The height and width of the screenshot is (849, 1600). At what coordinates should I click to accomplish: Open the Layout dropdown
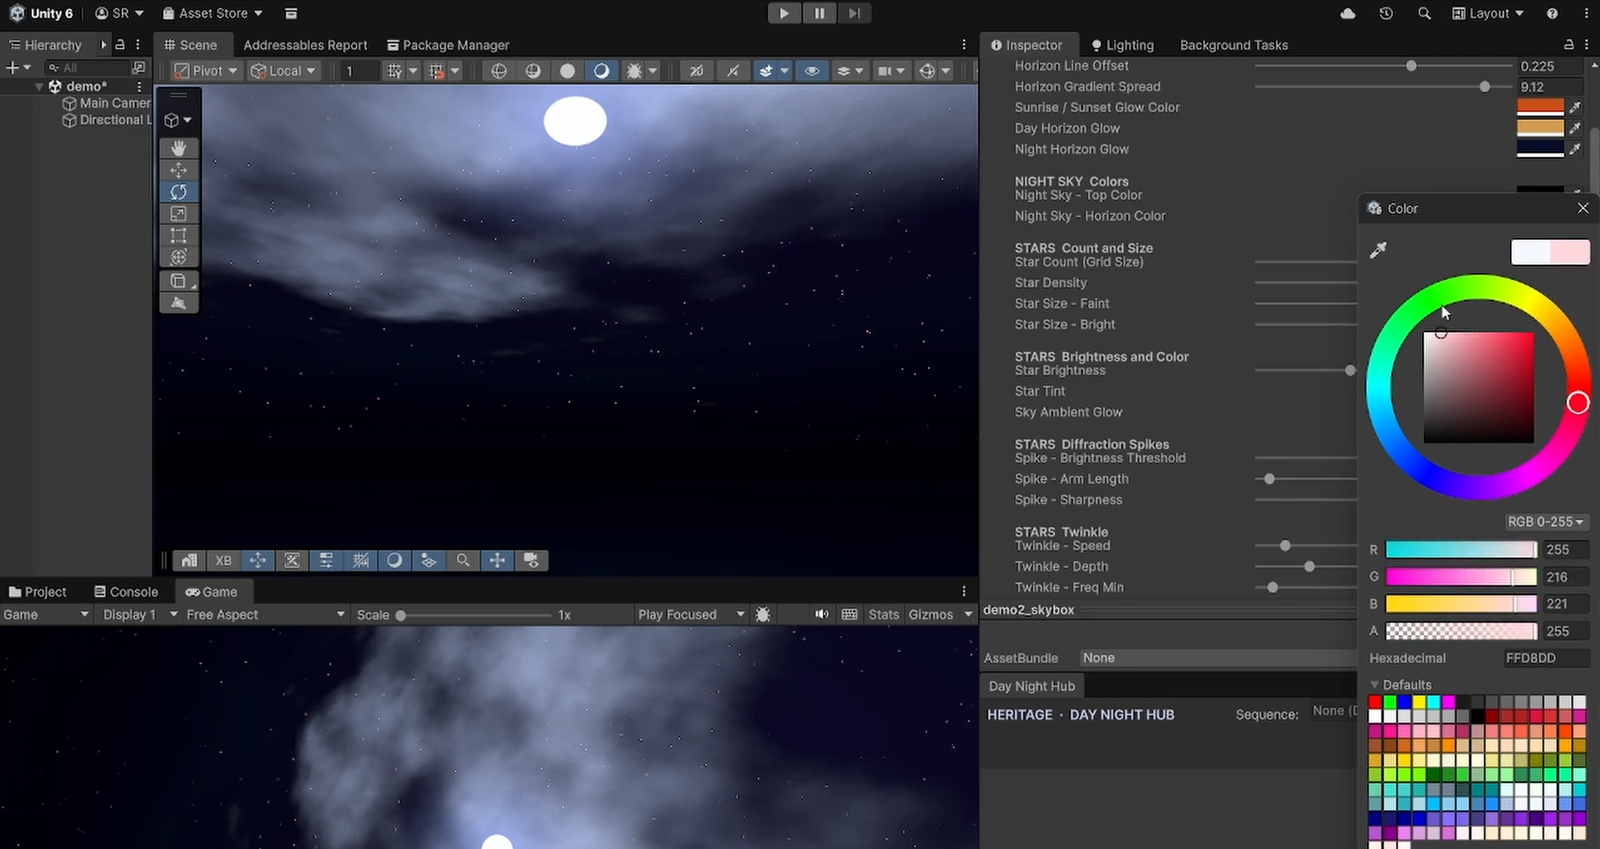click(1488, 13)
